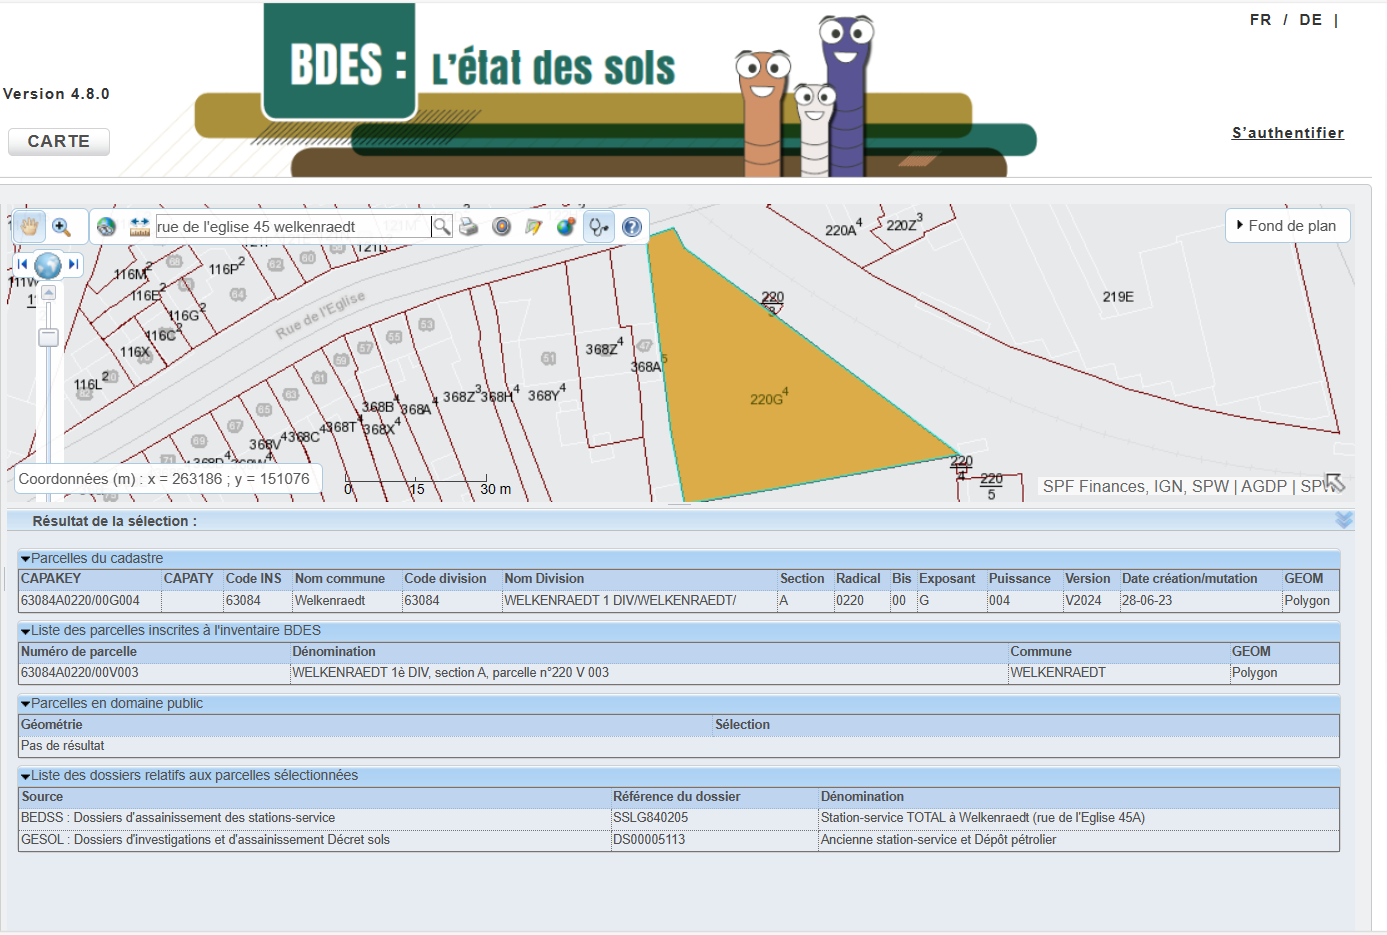Click the address search magnifying glass
This screenshot has width=1387, height=935.
coord(441,227)
